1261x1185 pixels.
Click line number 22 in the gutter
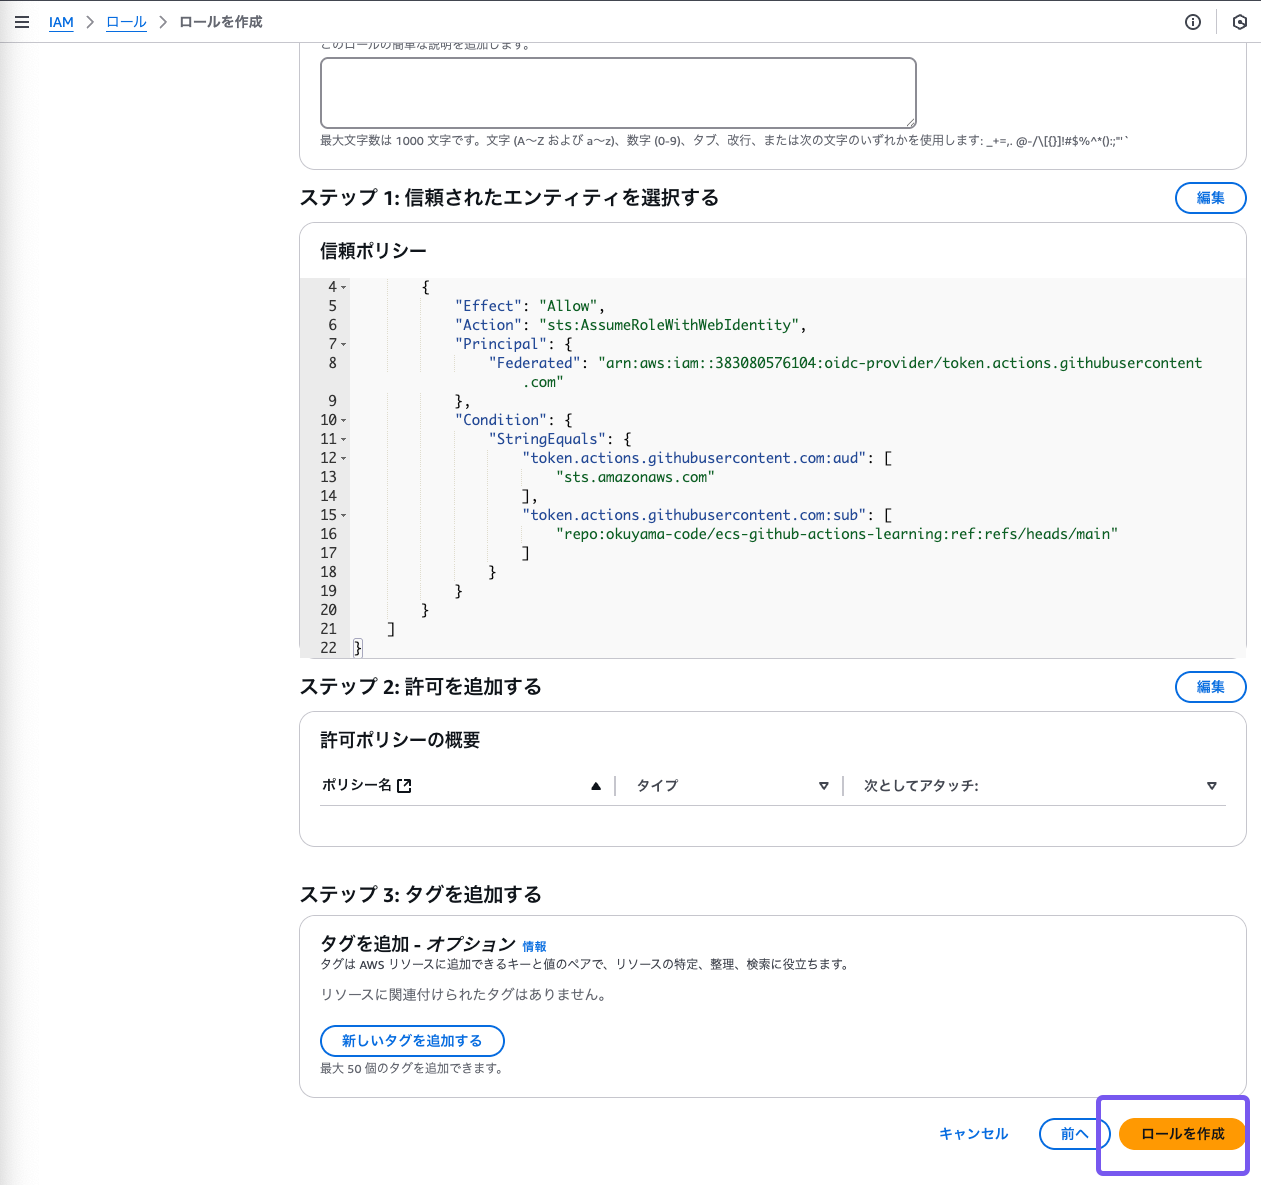(x=328, y=648)
